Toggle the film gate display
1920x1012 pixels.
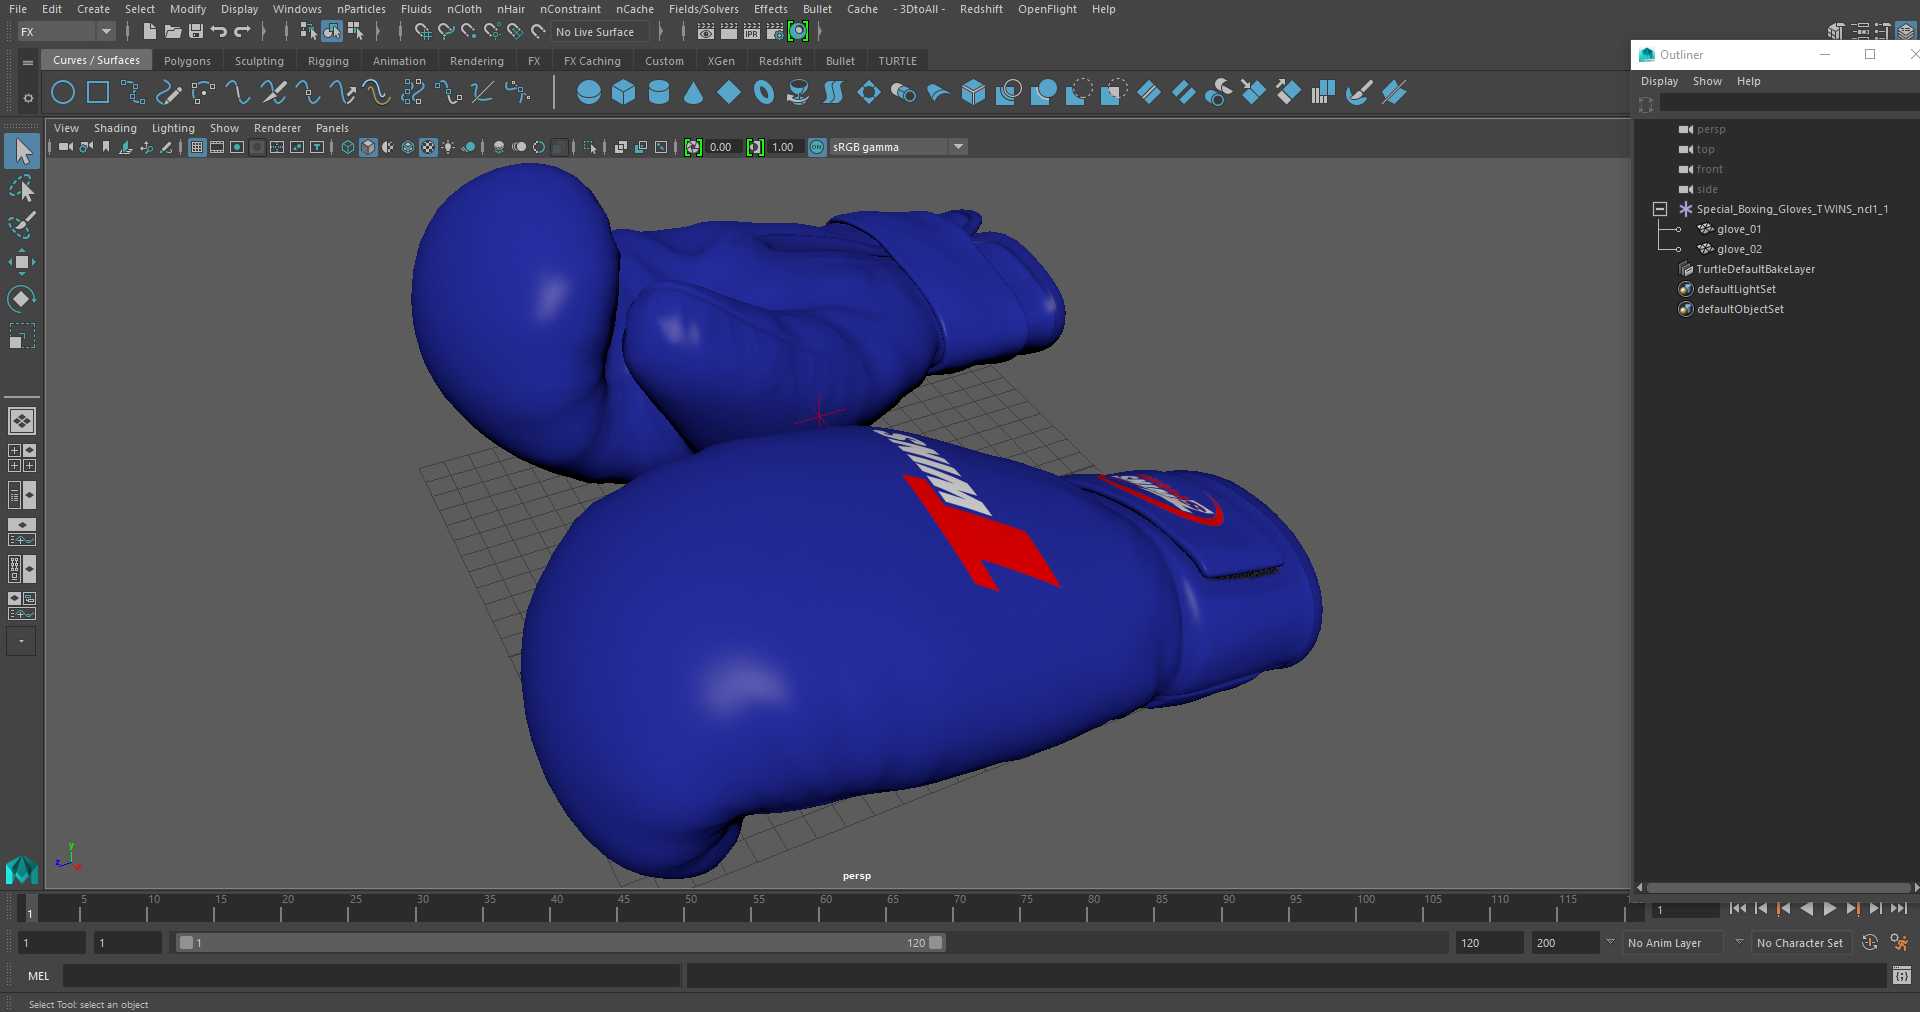(x=217, y=147)
